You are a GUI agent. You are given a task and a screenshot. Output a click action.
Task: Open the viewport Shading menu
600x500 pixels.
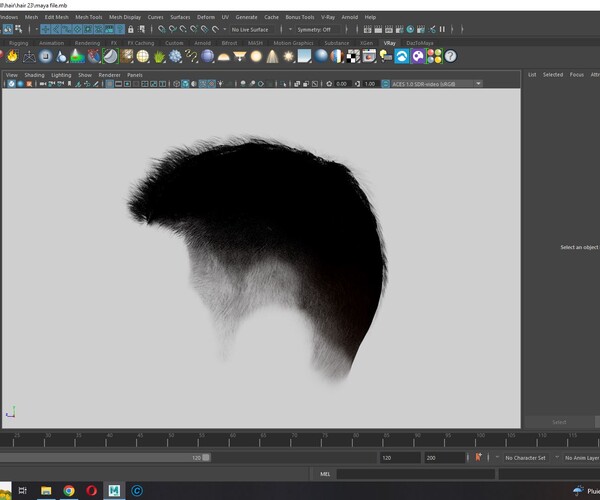(34, 75)
